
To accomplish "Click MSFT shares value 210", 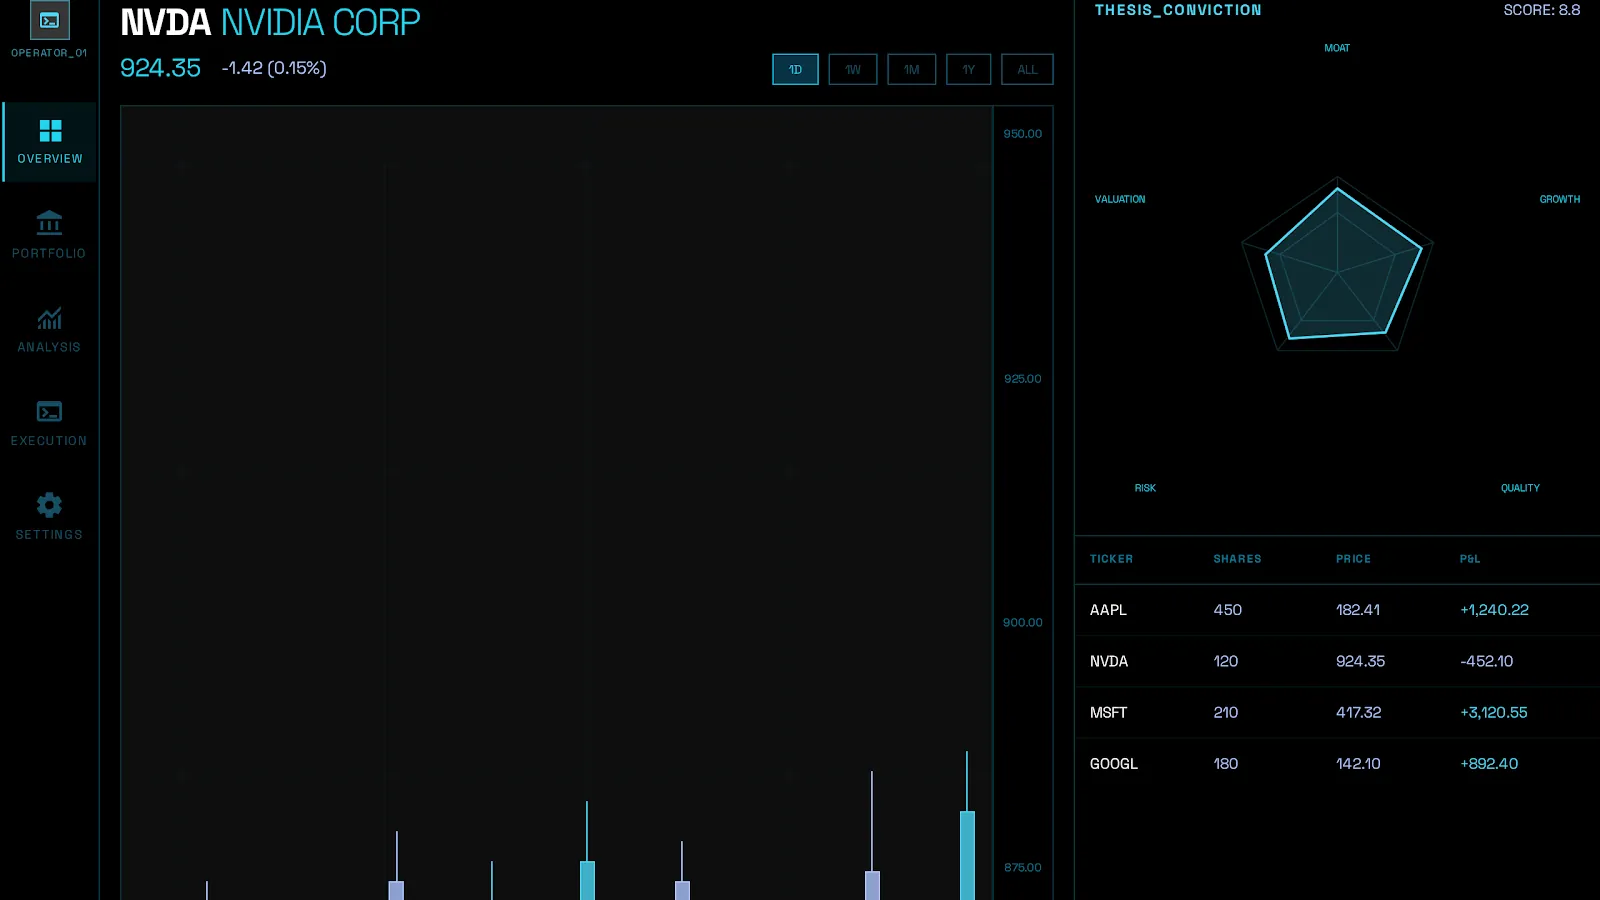I will tap(1225, 713).
